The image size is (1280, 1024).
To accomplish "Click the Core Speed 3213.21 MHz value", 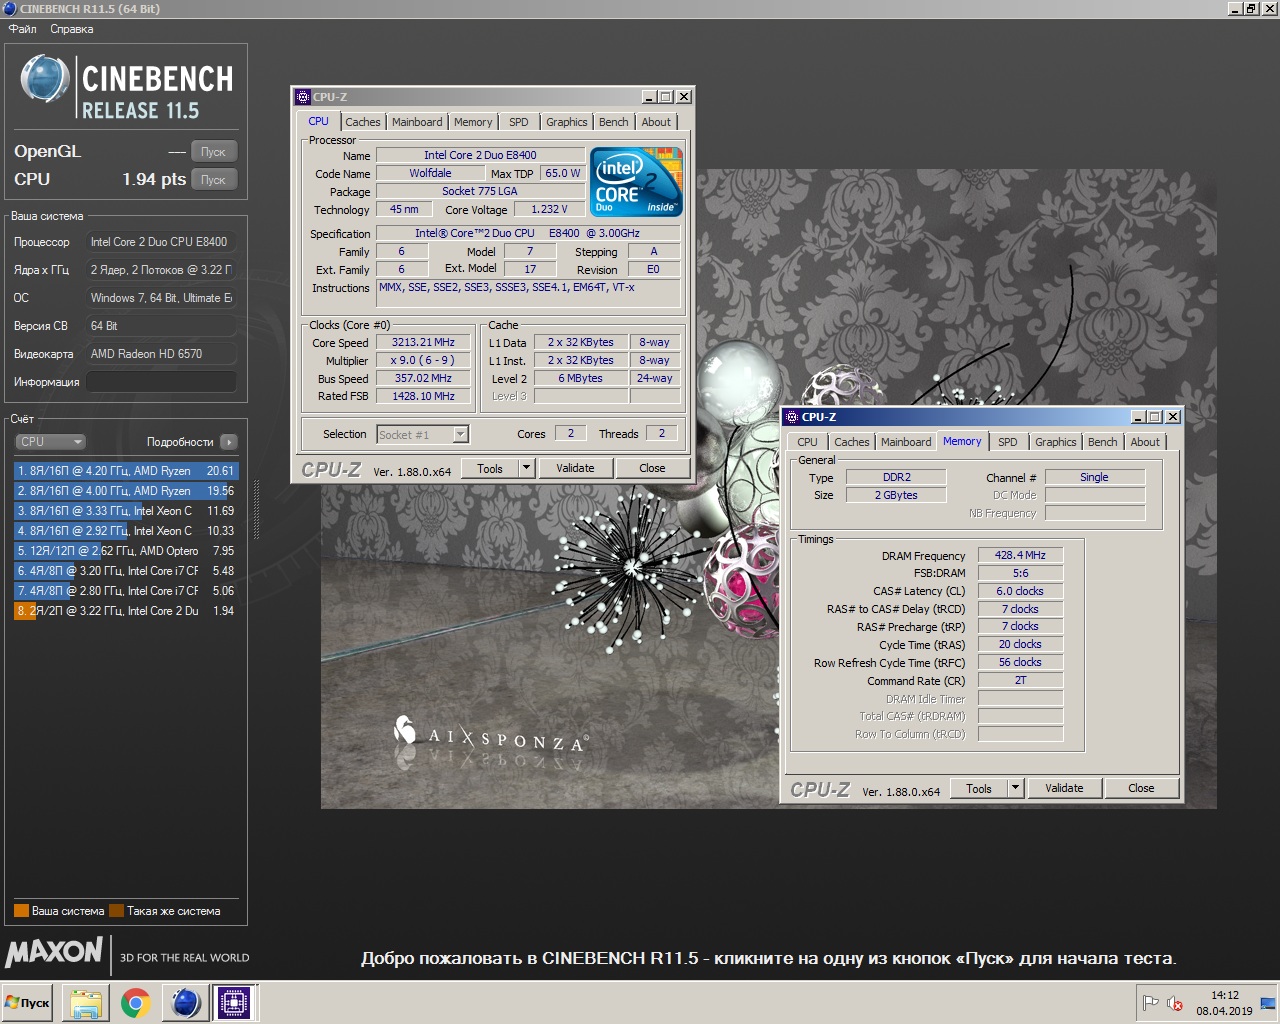I will click(x=423, y=342).
